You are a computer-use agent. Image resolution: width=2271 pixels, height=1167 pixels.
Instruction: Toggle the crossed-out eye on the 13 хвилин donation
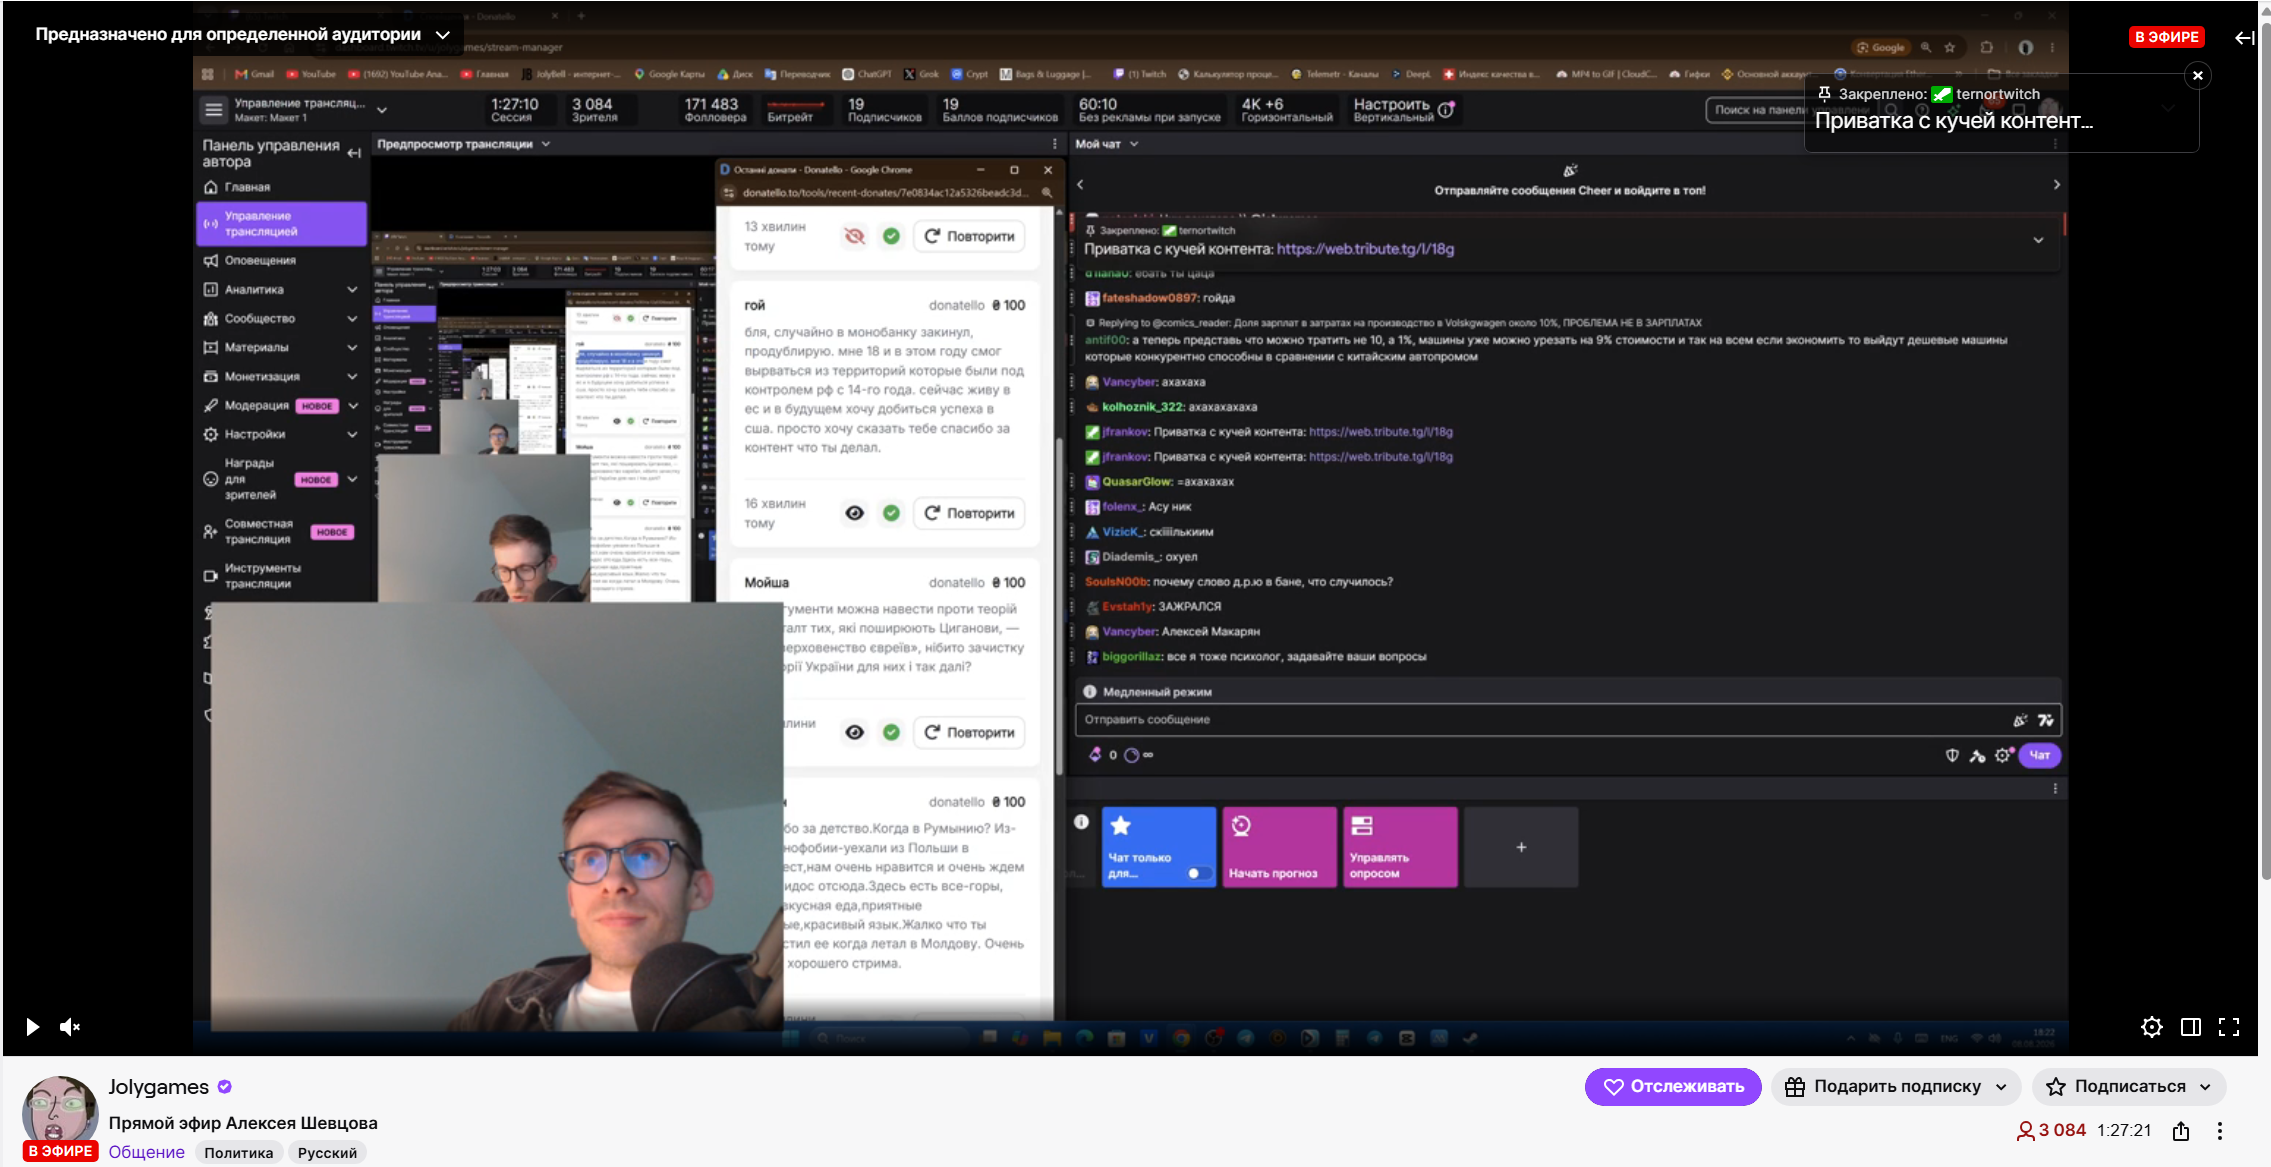pos(854,236)
